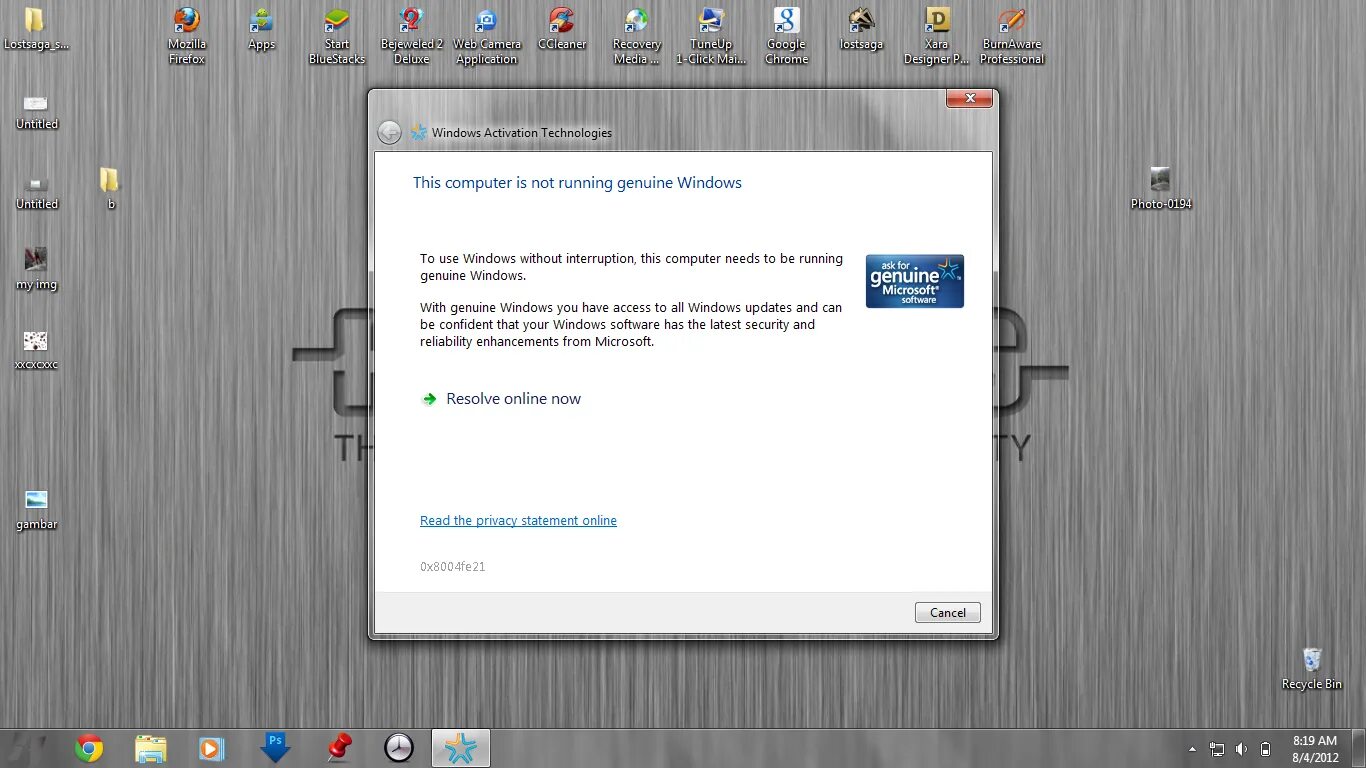Select the folder named b
Screen dimensions: 1366x768
point(110,189)
